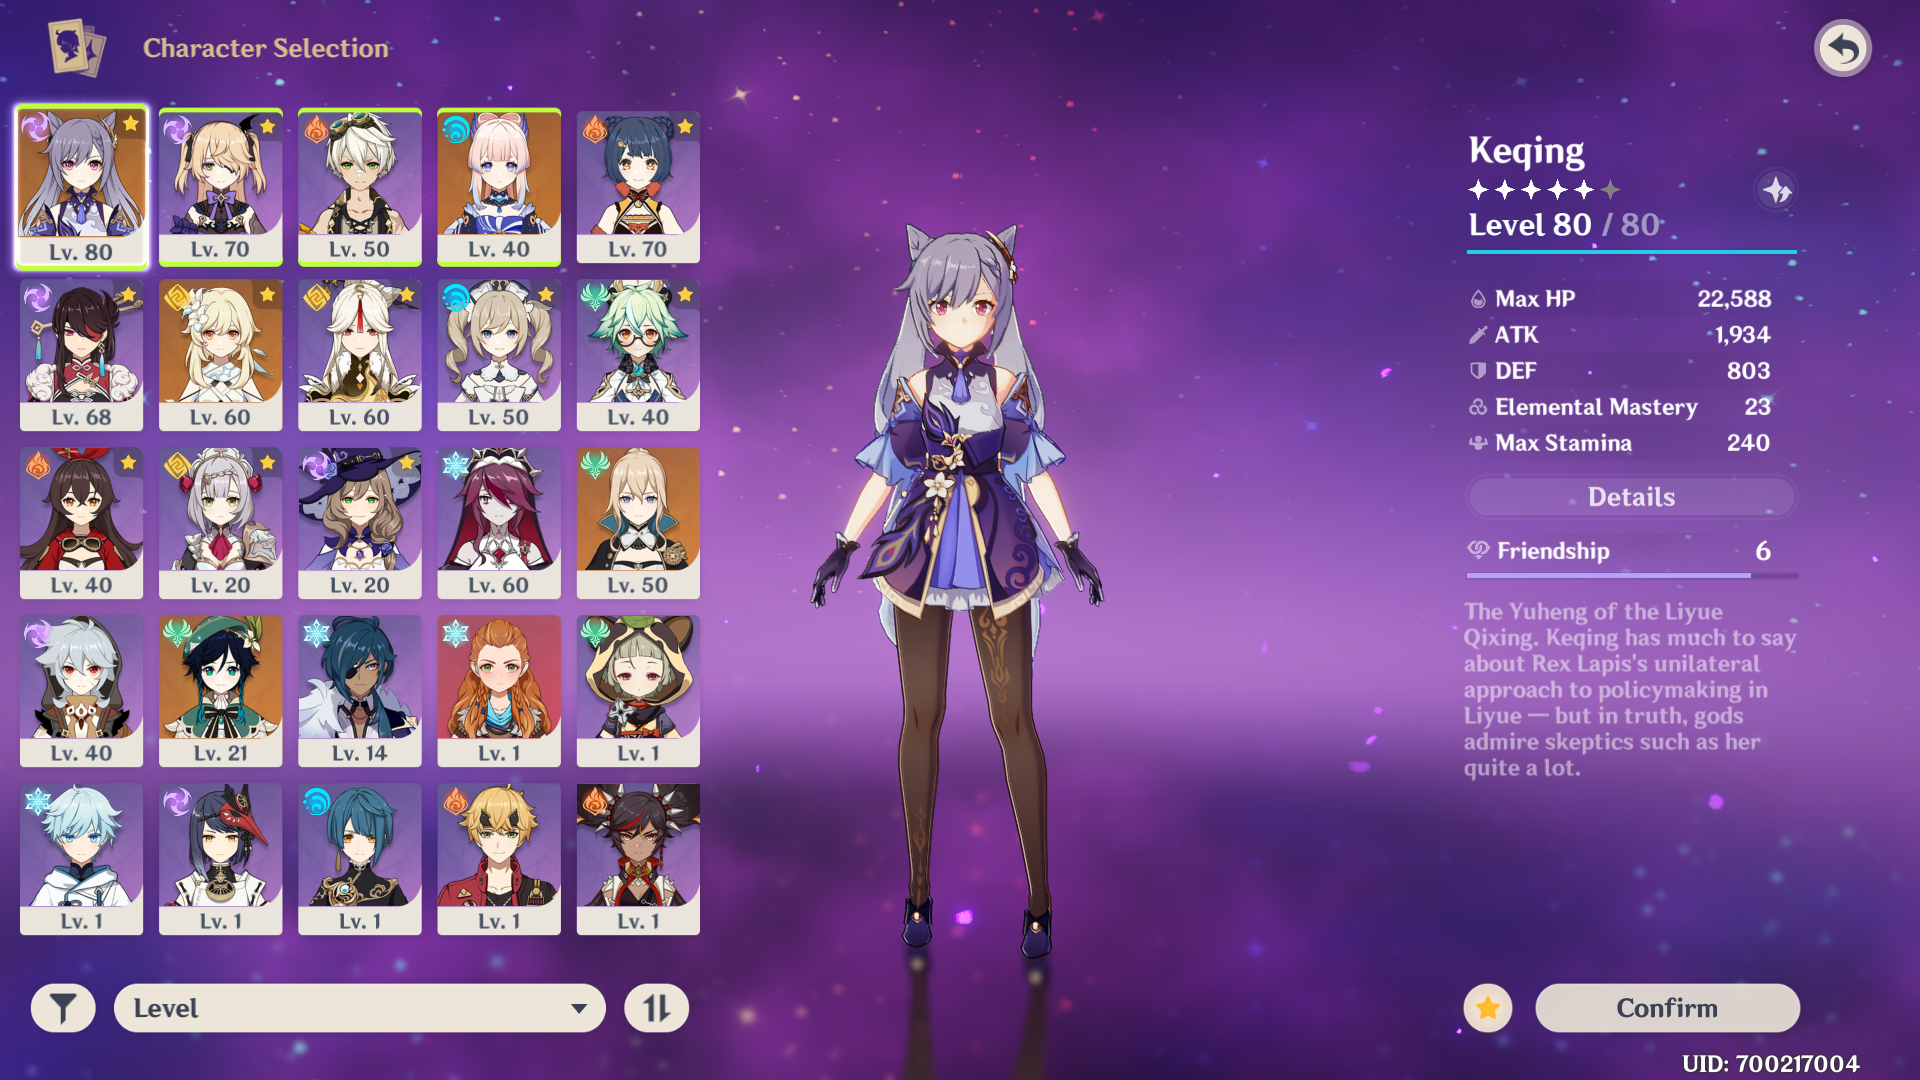Image resolution: width=1920 pixels, height=1080 pixels.
Task: Open the Level sort dropdown
Action: click(360, 1008)
